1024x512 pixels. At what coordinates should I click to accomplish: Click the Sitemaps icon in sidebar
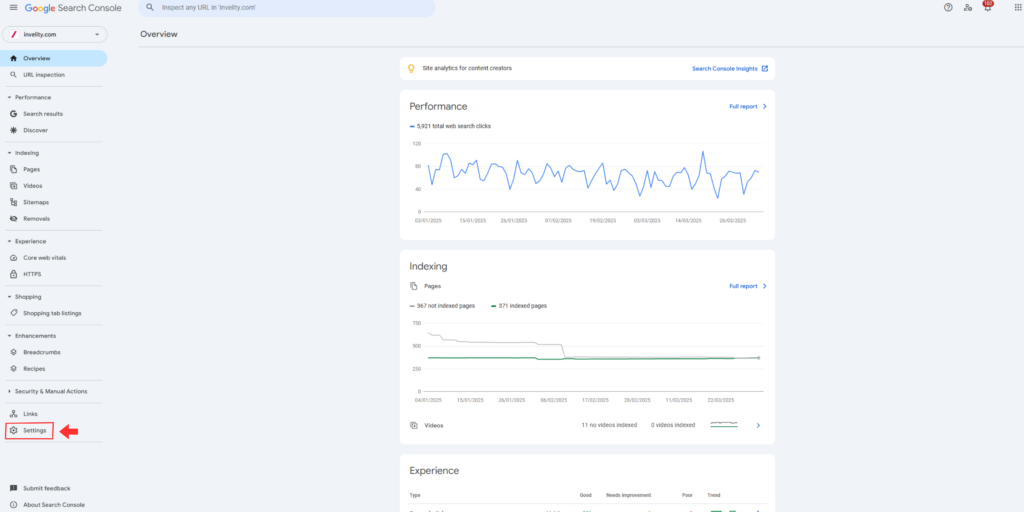tap(14, 202)
